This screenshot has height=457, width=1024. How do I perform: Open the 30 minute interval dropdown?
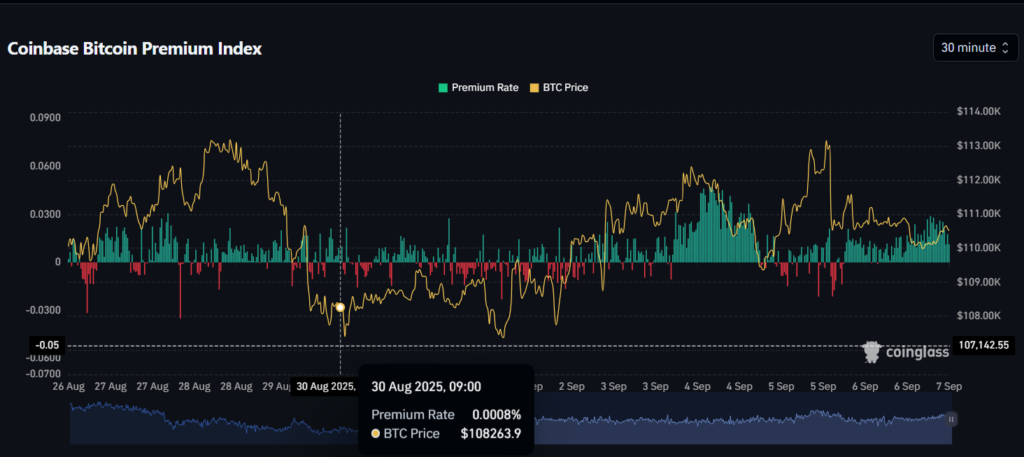(x=975, y=48)
